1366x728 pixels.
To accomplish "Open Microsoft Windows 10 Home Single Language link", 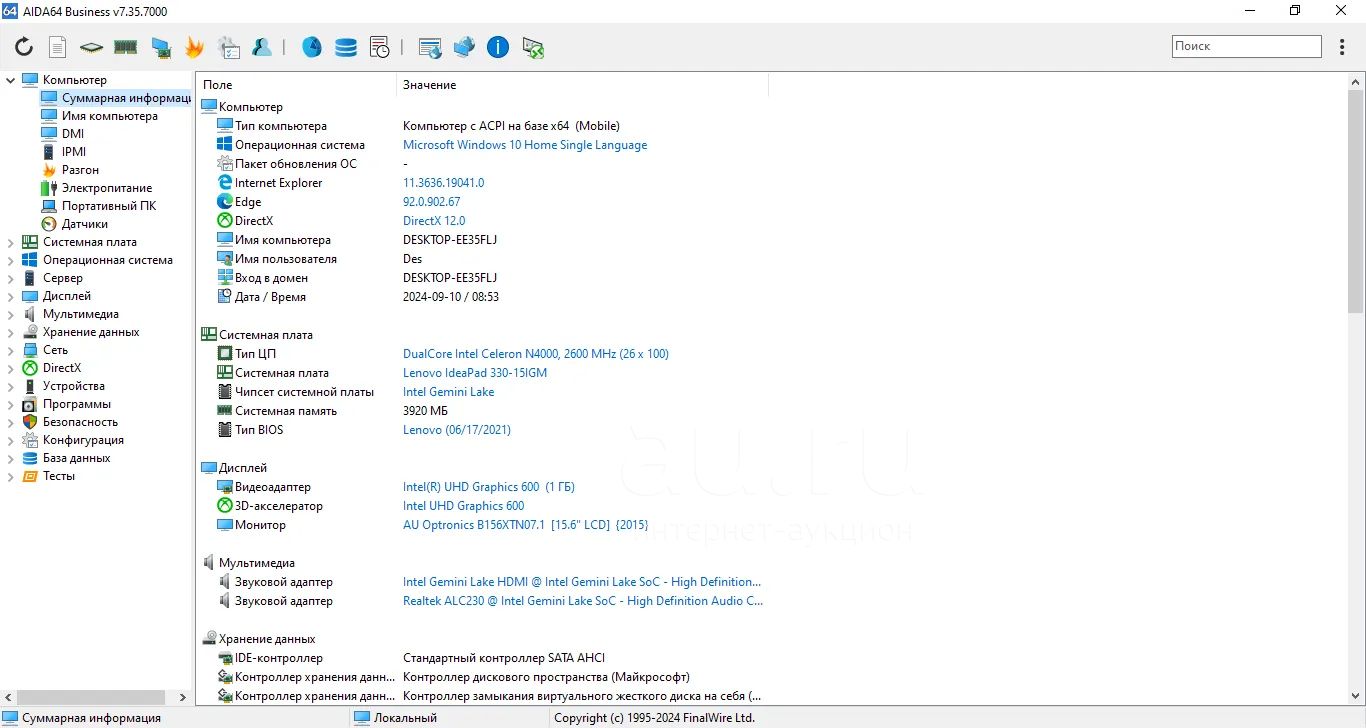I will [525, 145].
